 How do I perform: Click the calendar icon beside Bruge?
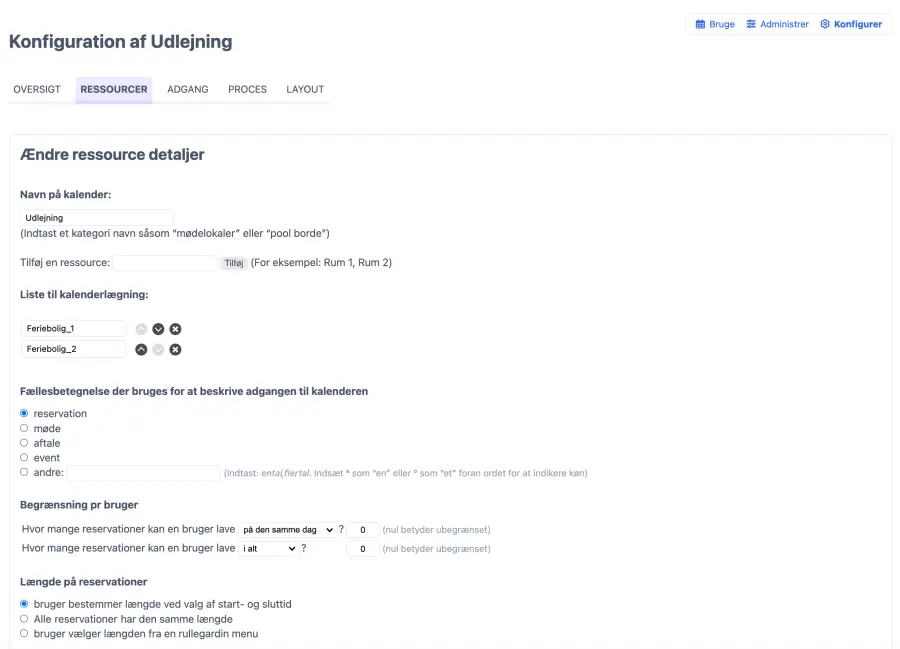[x=700, y=24]
